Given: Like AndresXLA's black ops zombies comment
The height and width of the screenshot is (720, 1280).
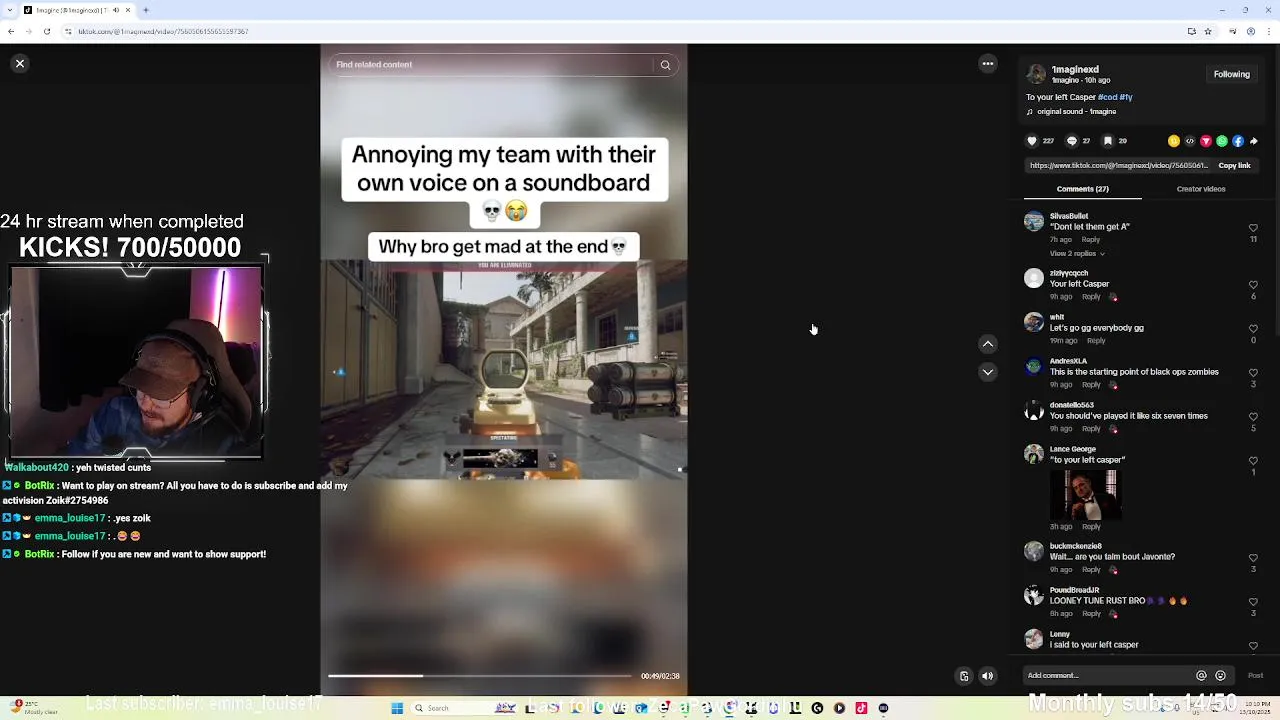Looking at the screenshot, I should tap(1253, 373).
